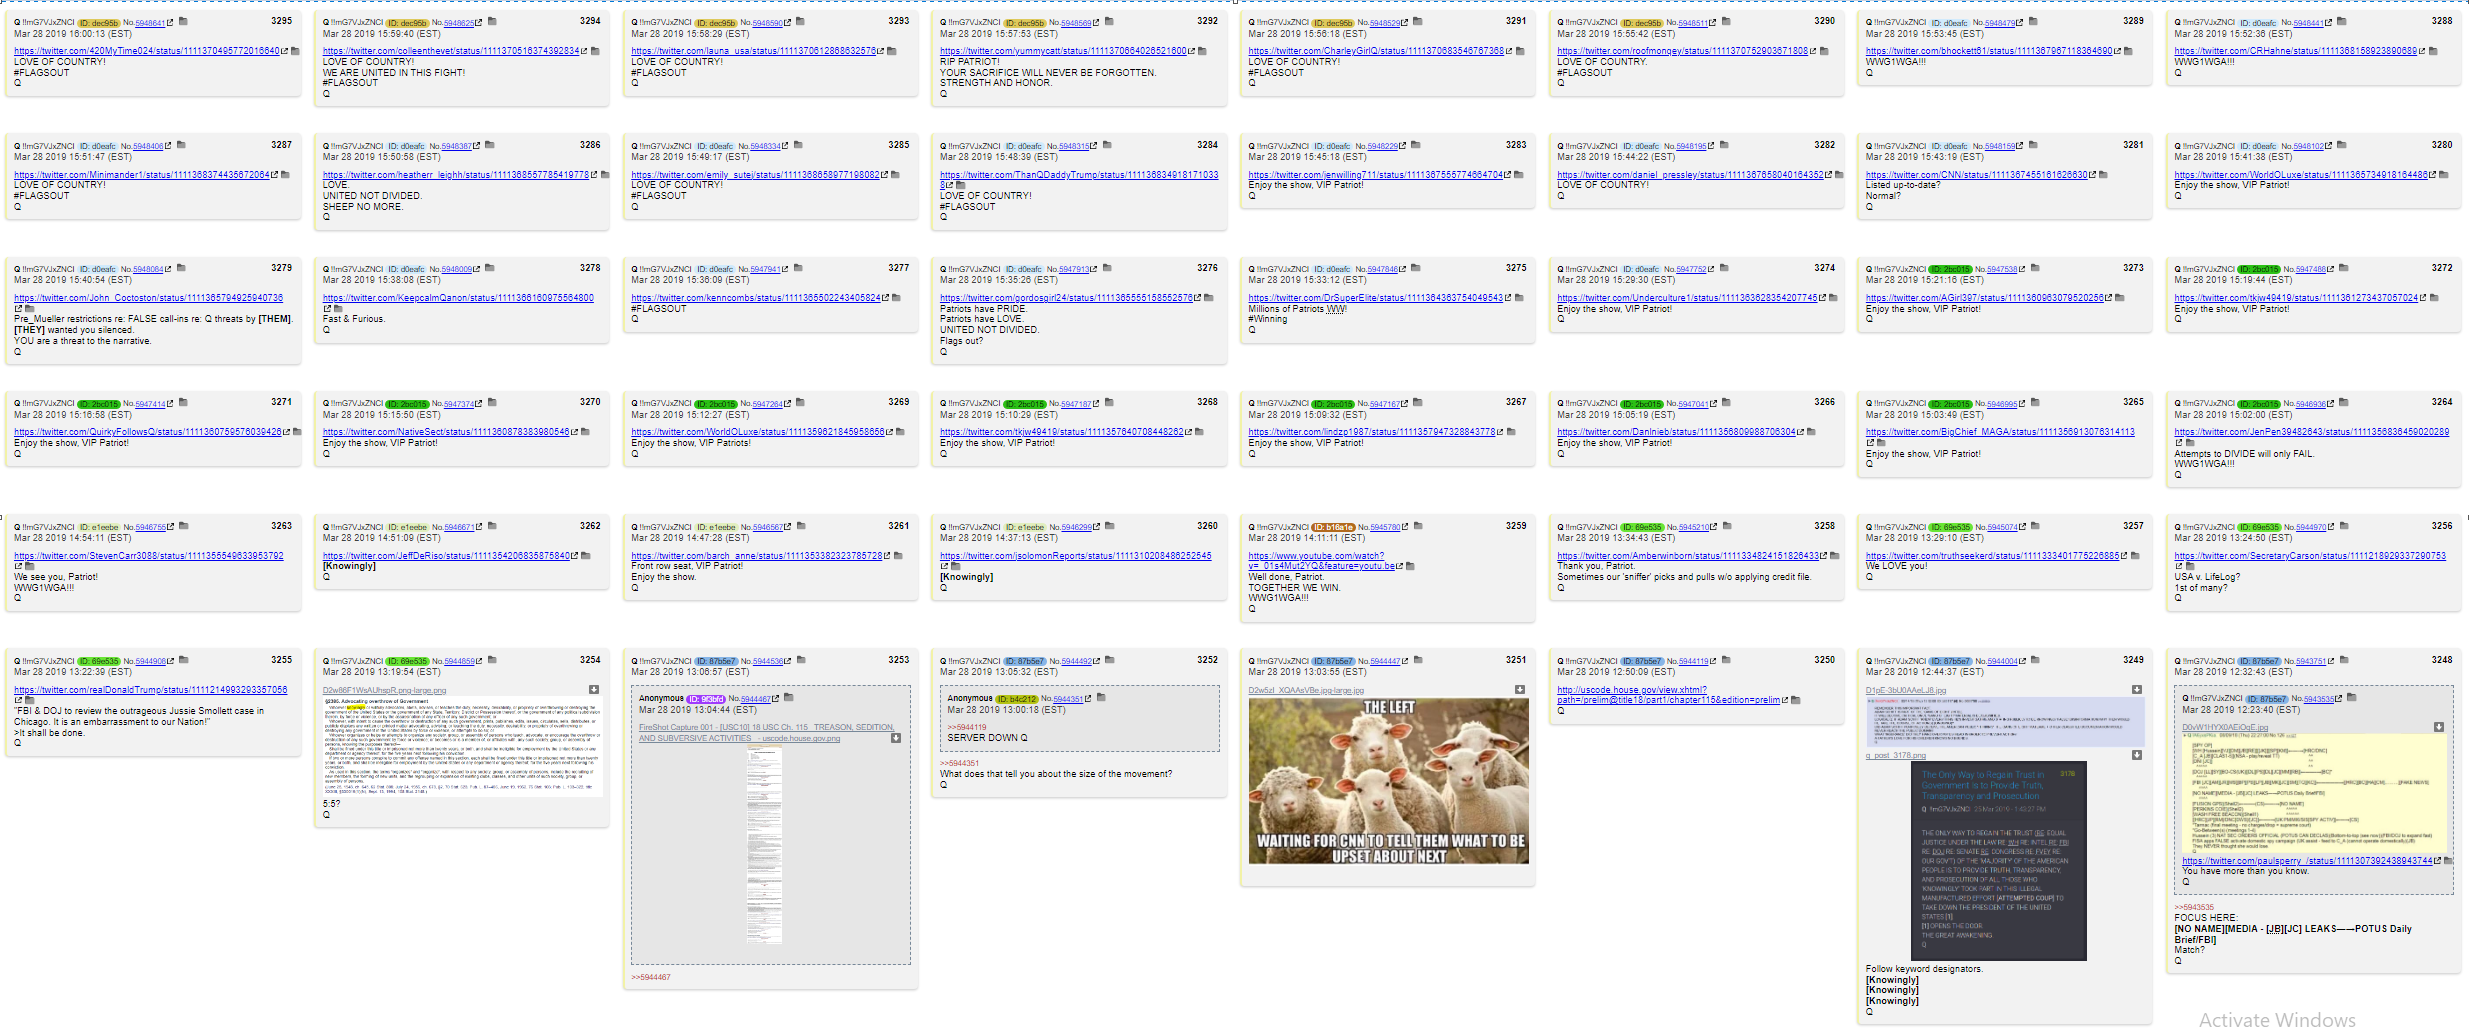Image resolution: width=2469 pixels, height=1030 pixels.
Task: Click the folder icon in post 3292 header
Action: [x=1109, y=21]
